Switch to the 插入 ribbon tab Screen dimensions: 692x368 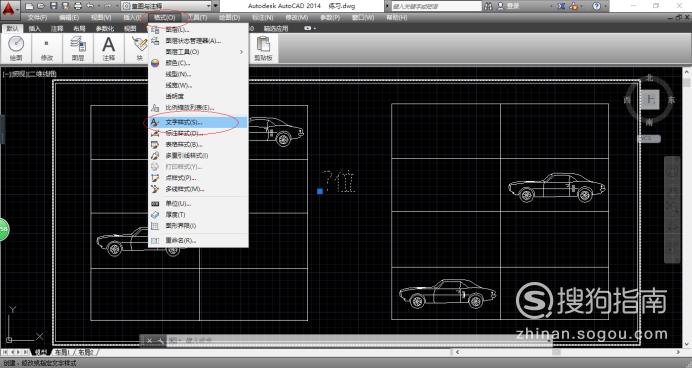pos(34,29)
